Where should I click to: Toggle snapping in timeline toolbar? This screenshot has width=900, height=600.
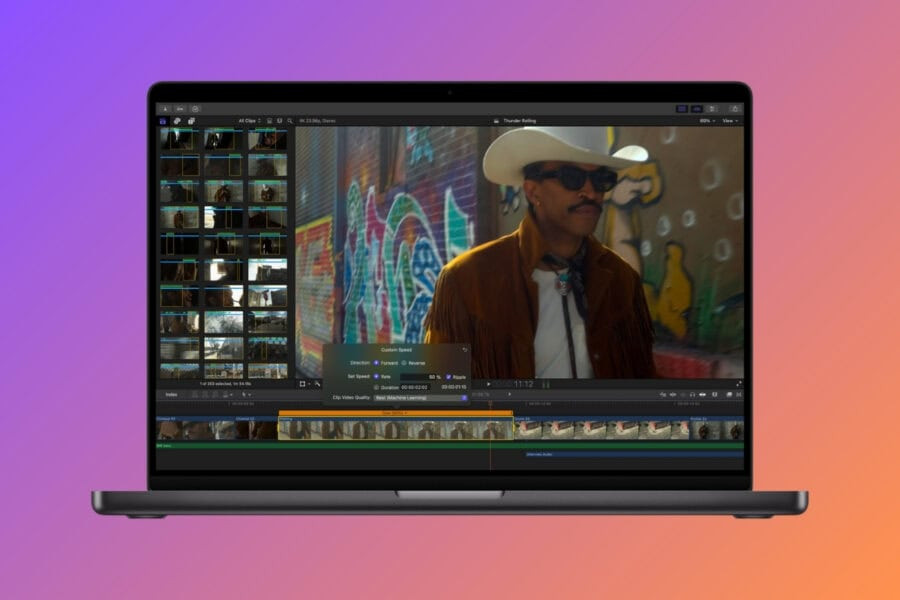pyautogui.click(x=703, y=394)
